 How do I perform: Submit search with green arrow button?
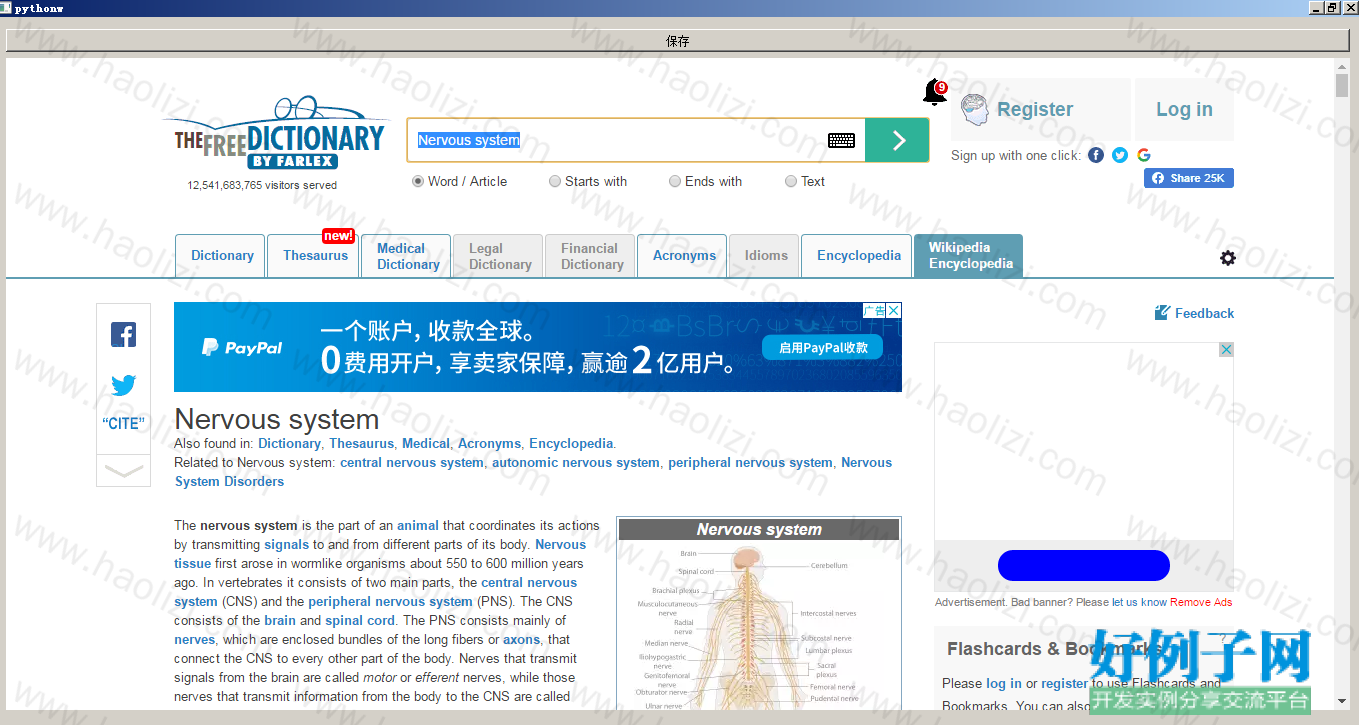coord(897,140)
